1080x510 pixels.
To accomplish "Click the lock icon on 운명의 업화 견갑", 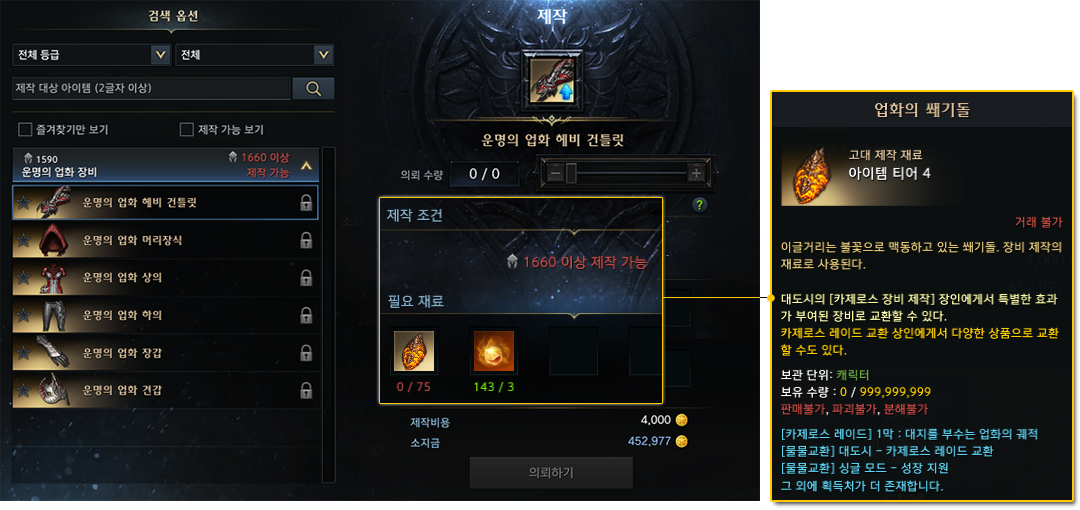I will [307, 391].
